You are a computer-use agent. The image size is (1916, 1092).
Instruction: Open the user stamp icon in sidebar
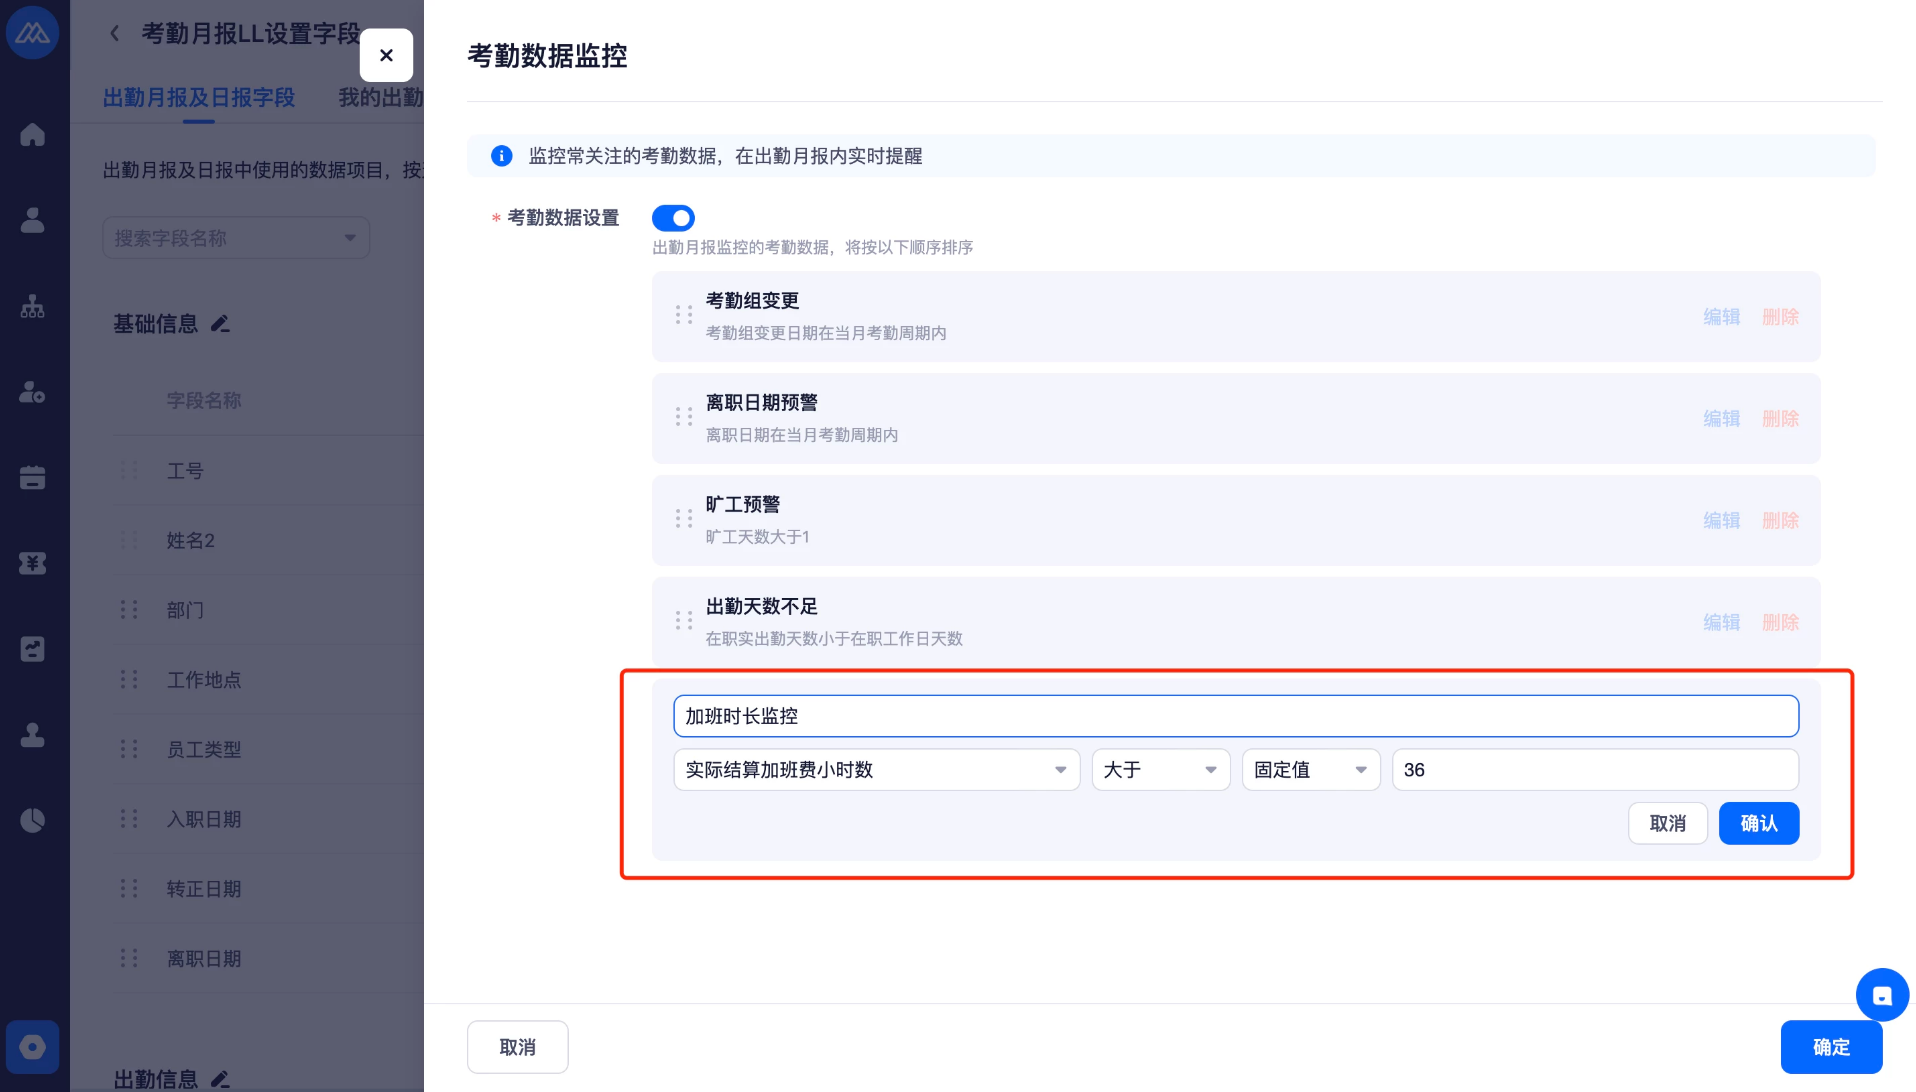tap(33, 735)
